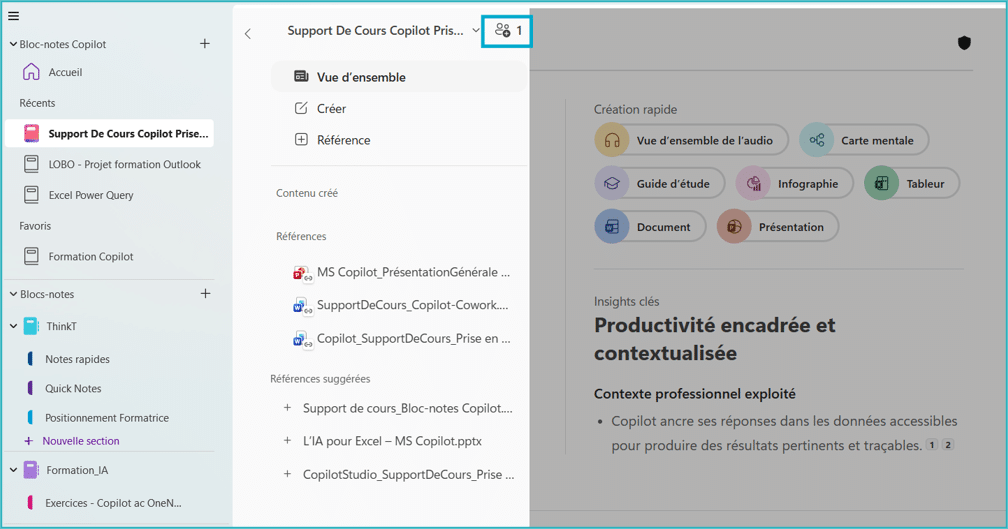Create Vue d'ensemble de l'audio
This screenshot has height=529, width=1008.
point(691,141)
